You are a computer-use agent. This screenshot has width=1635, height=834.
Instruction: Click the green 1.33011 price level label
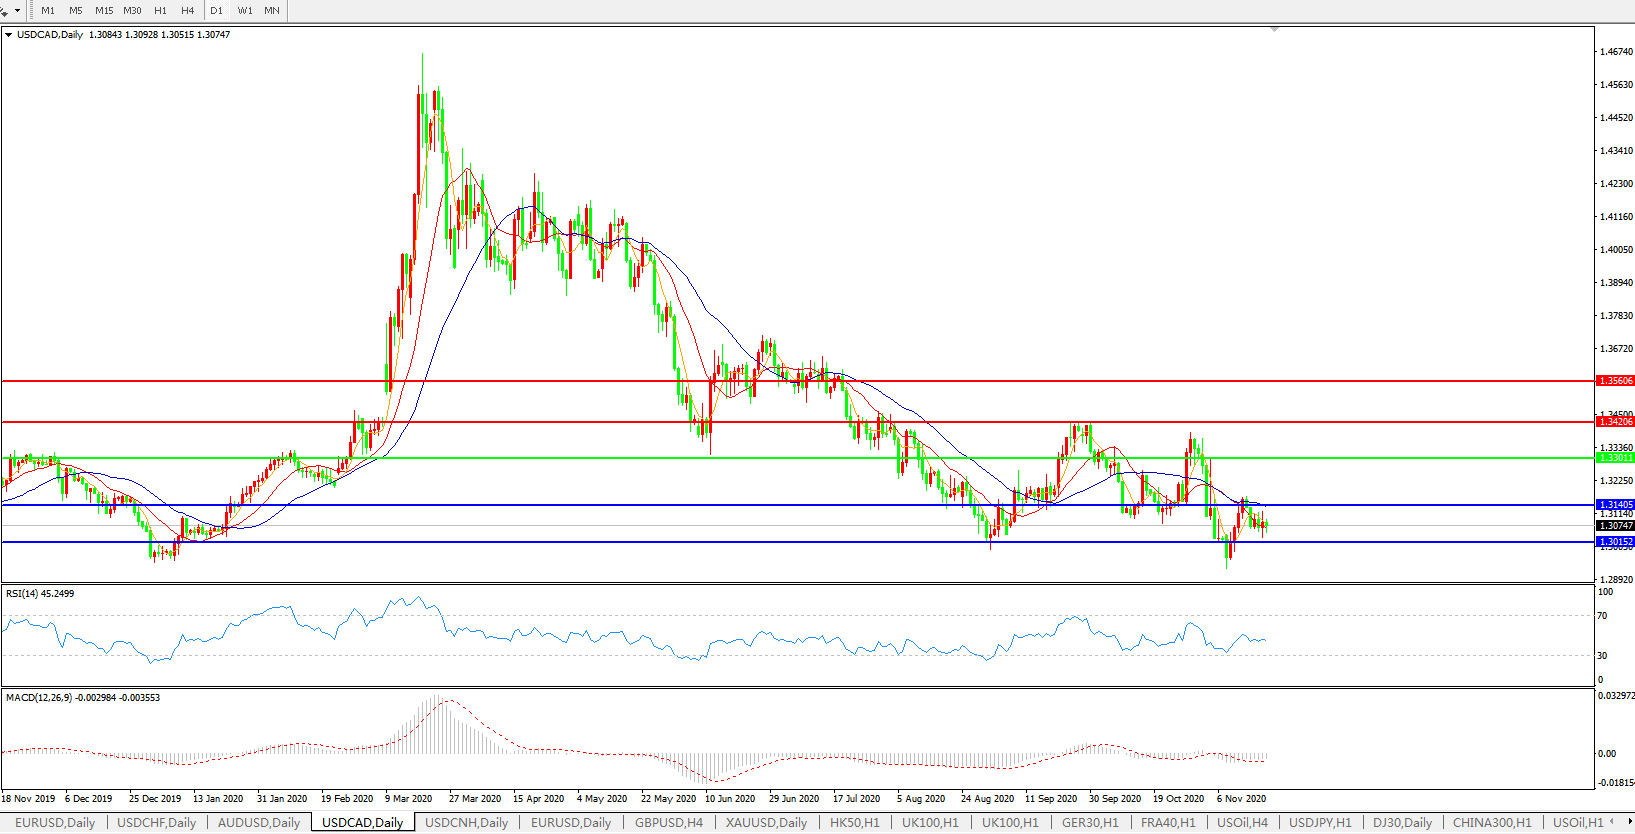pos(1615,458)
